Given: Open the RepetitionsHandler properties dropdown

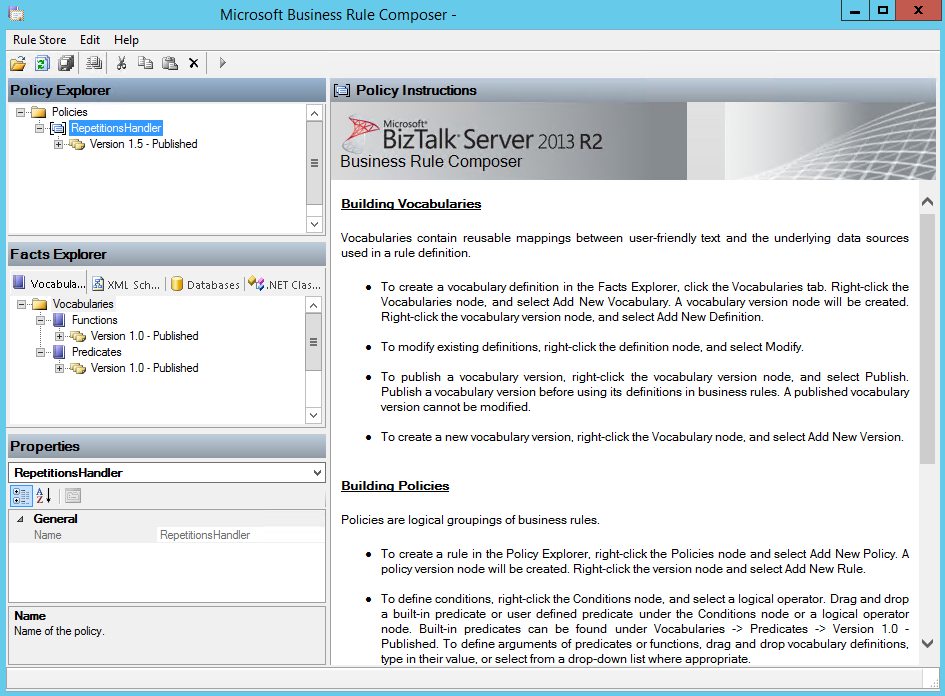Looking at the screenshot, I should pos(317,472).
